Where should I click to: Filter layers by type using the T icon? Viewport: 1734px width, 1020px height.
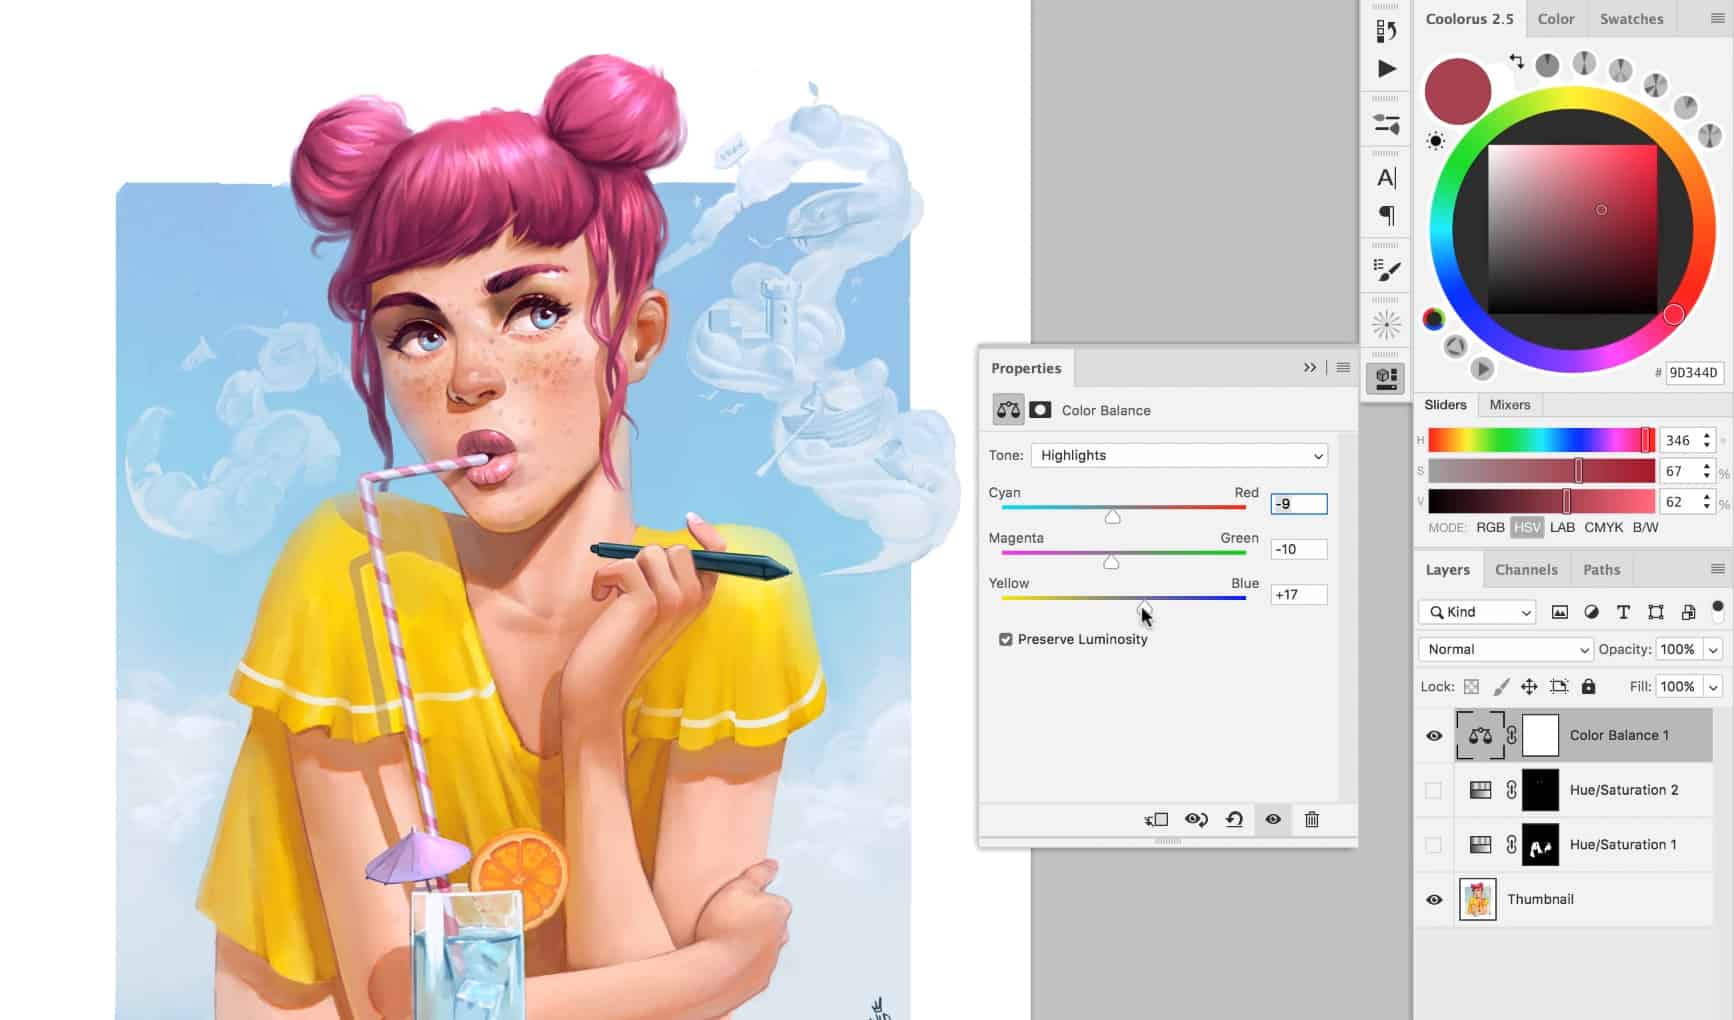(x=1623, y=611)
